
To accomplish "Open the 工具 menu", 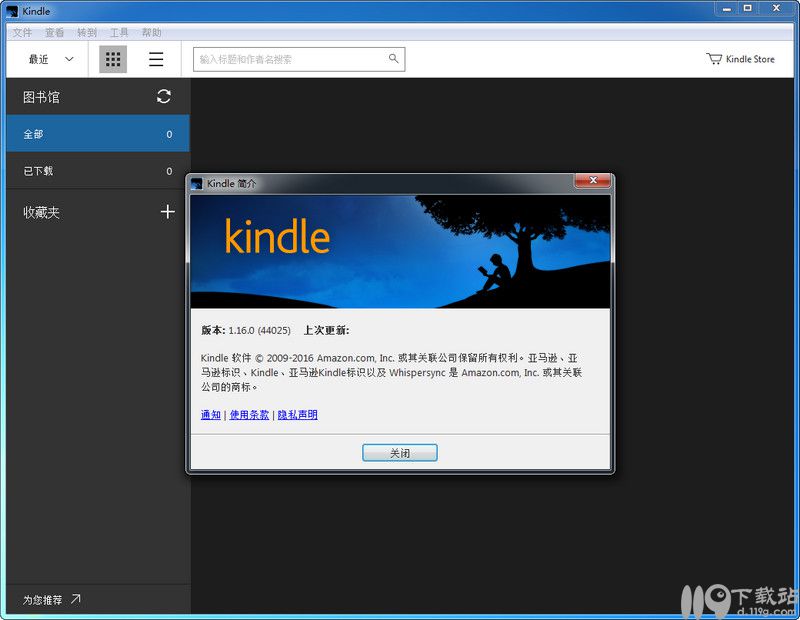I will coord(119,33).
